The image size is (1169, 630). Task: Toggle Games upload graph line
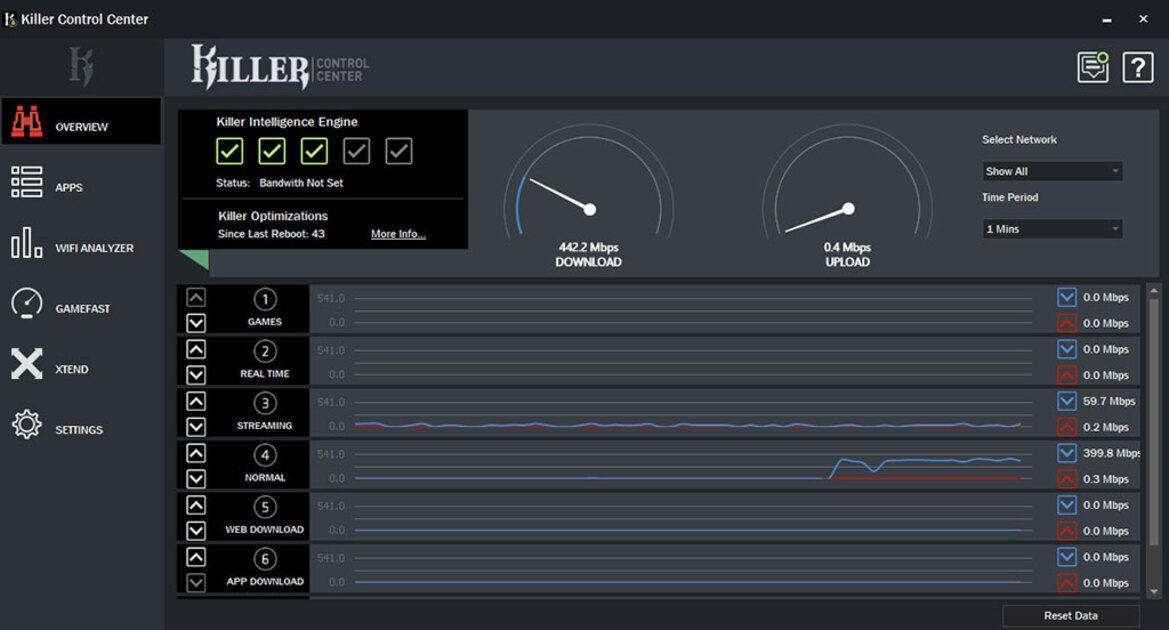1067,323
